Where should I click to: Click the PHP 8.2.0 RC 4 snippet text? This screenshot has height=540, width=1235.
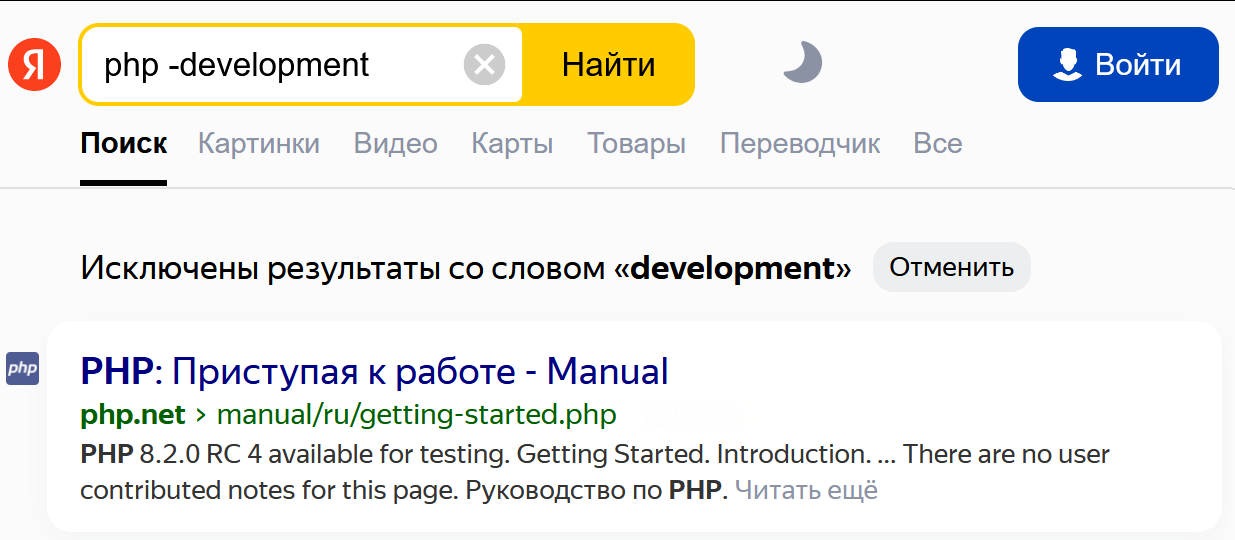(x=595, y=473)
